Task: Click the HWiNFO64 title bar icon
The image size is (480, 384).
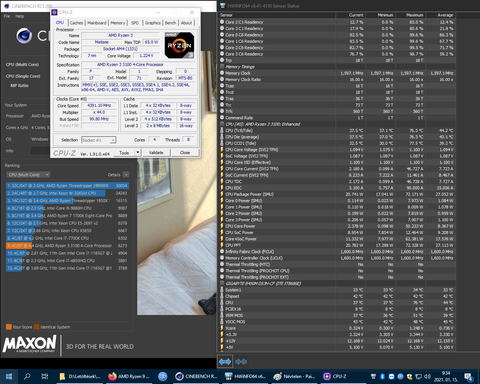Action: coord(222,6)
